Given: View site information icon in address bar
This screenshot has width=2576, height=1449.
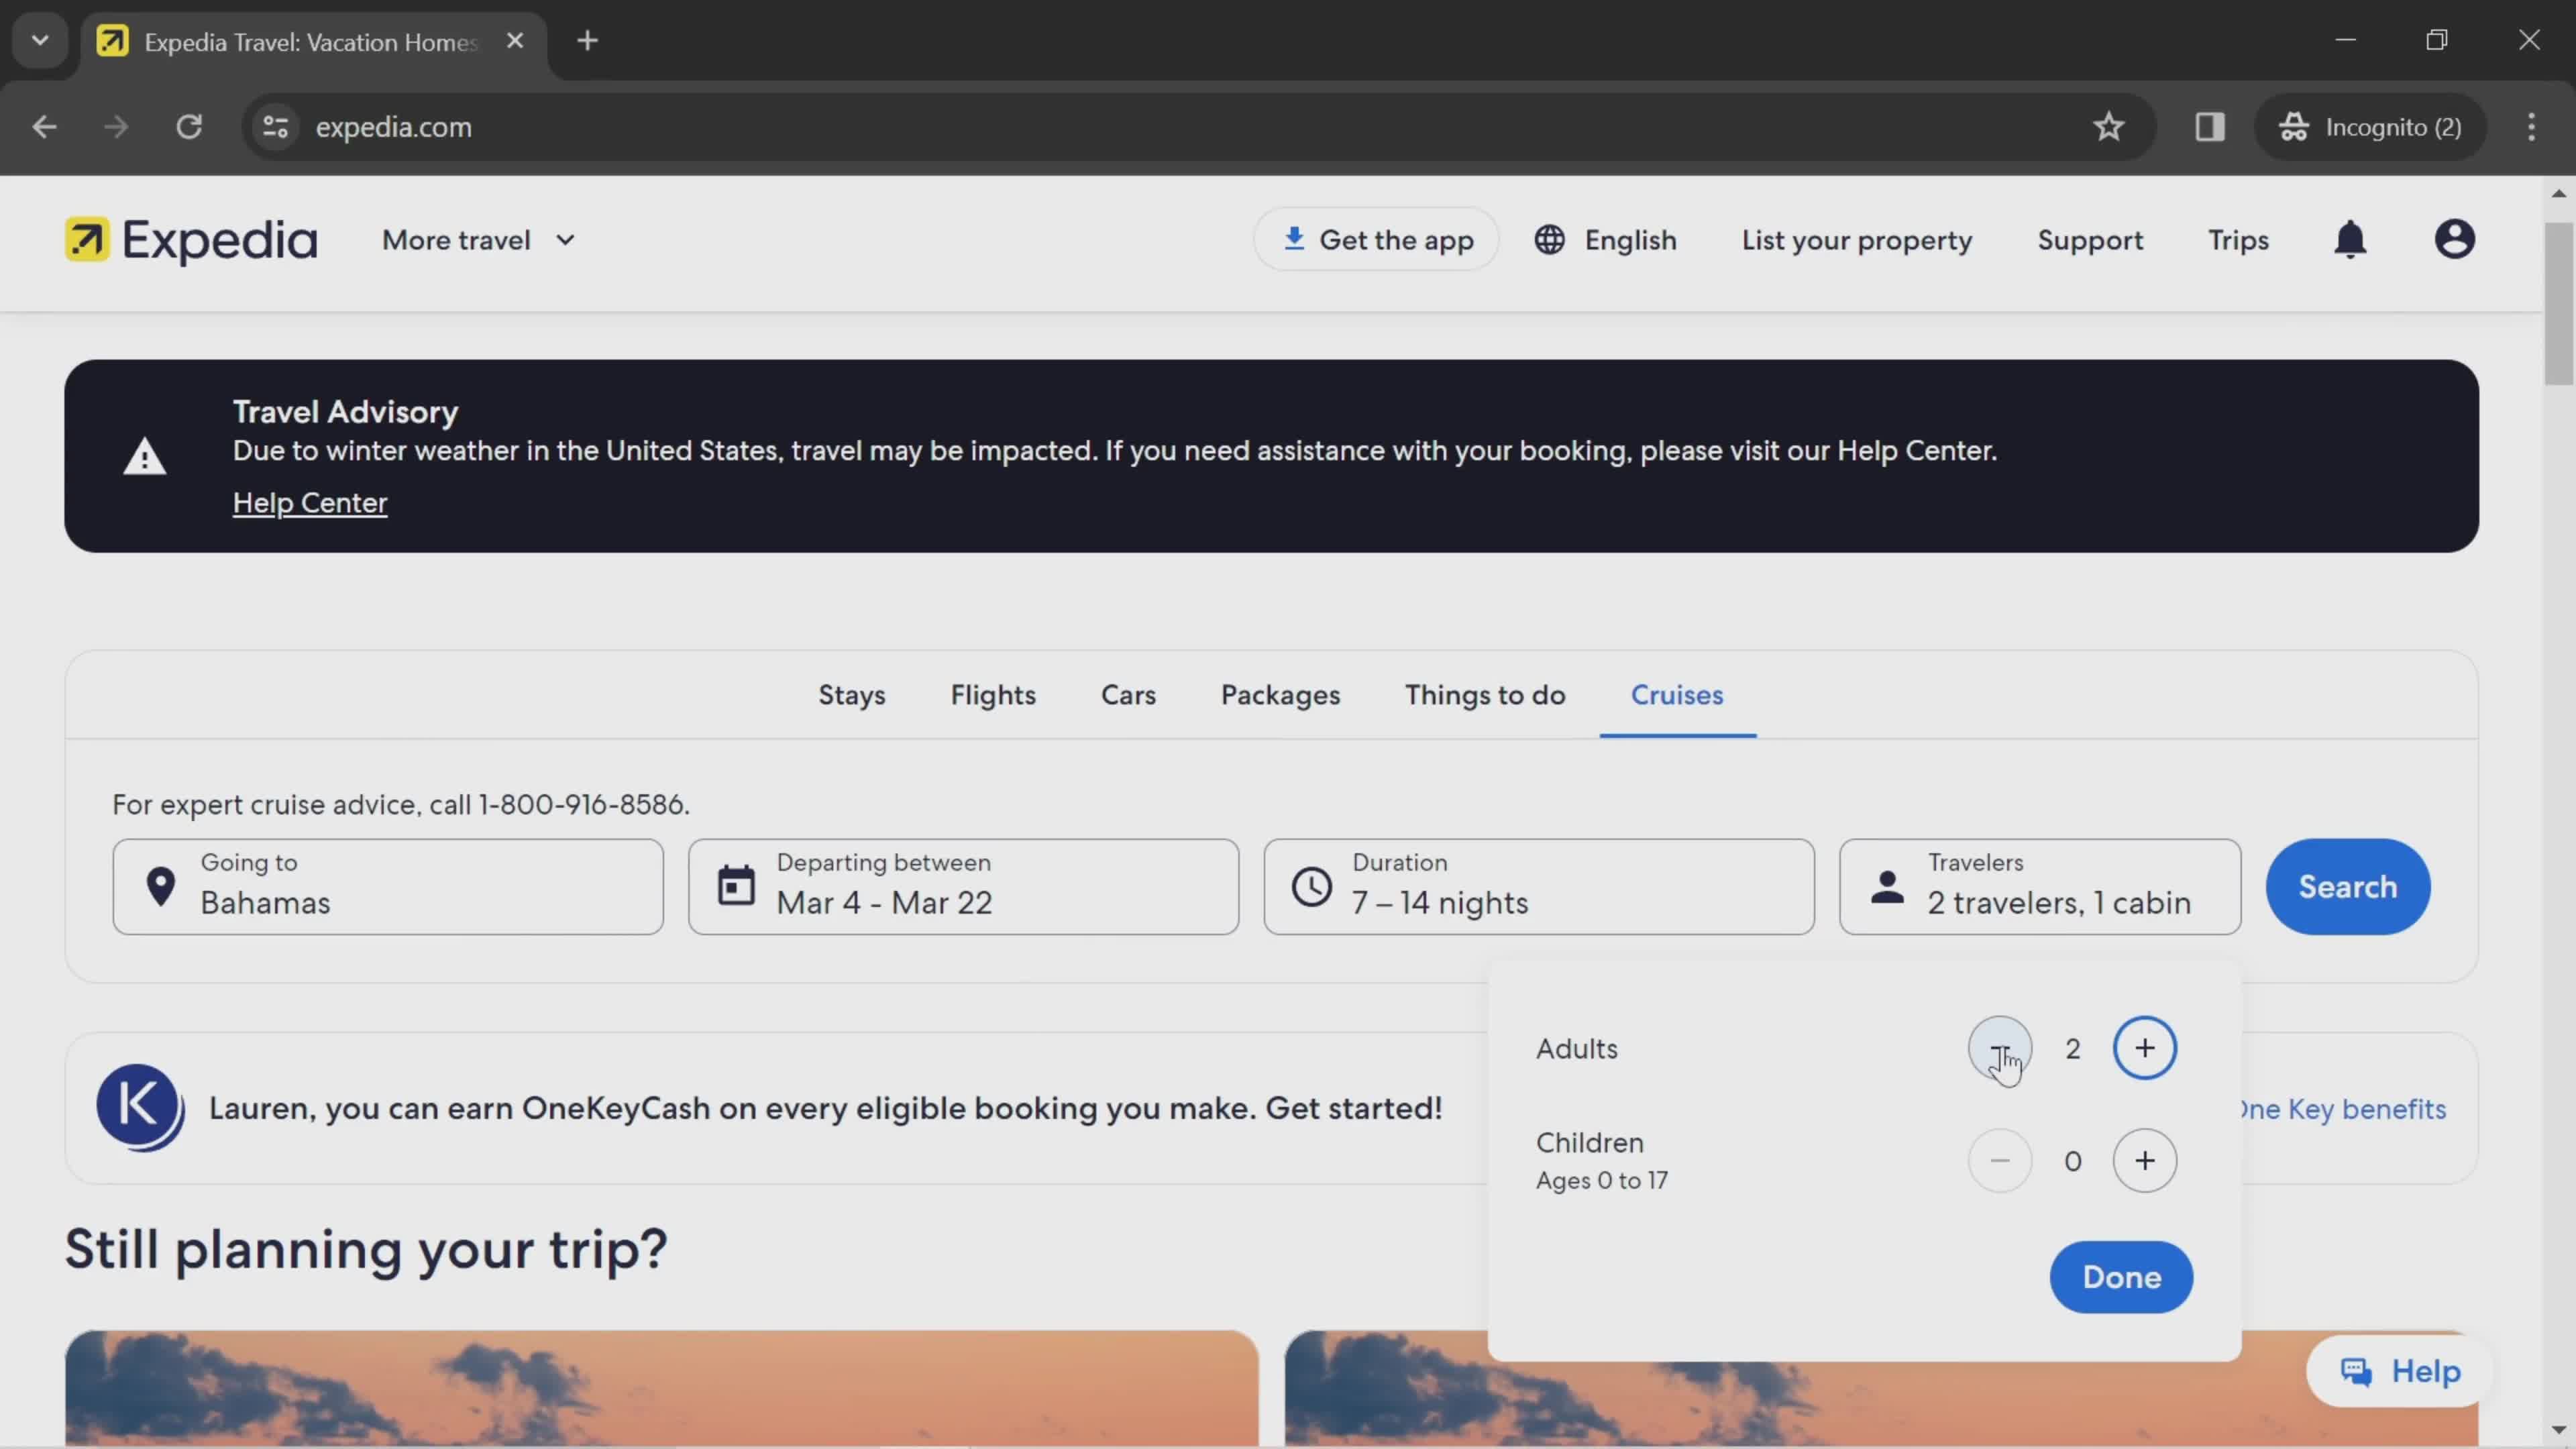Looking at the screenshot, I should (275, 127).
